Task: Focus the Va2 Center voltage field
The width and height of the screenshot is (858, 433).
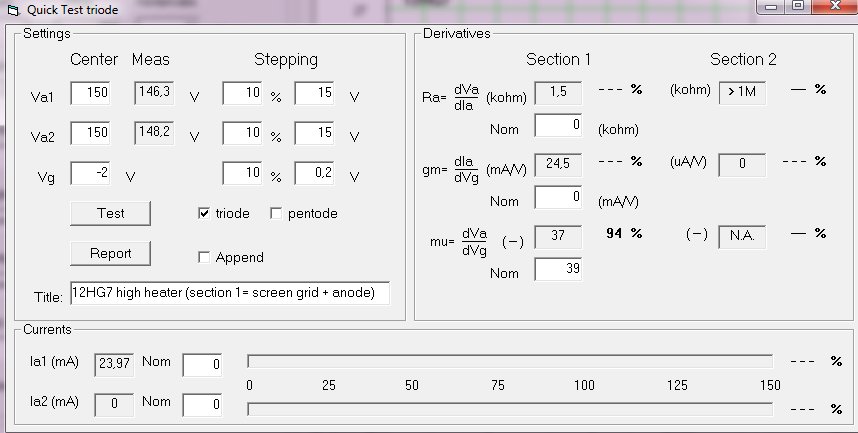Action: 91,132
